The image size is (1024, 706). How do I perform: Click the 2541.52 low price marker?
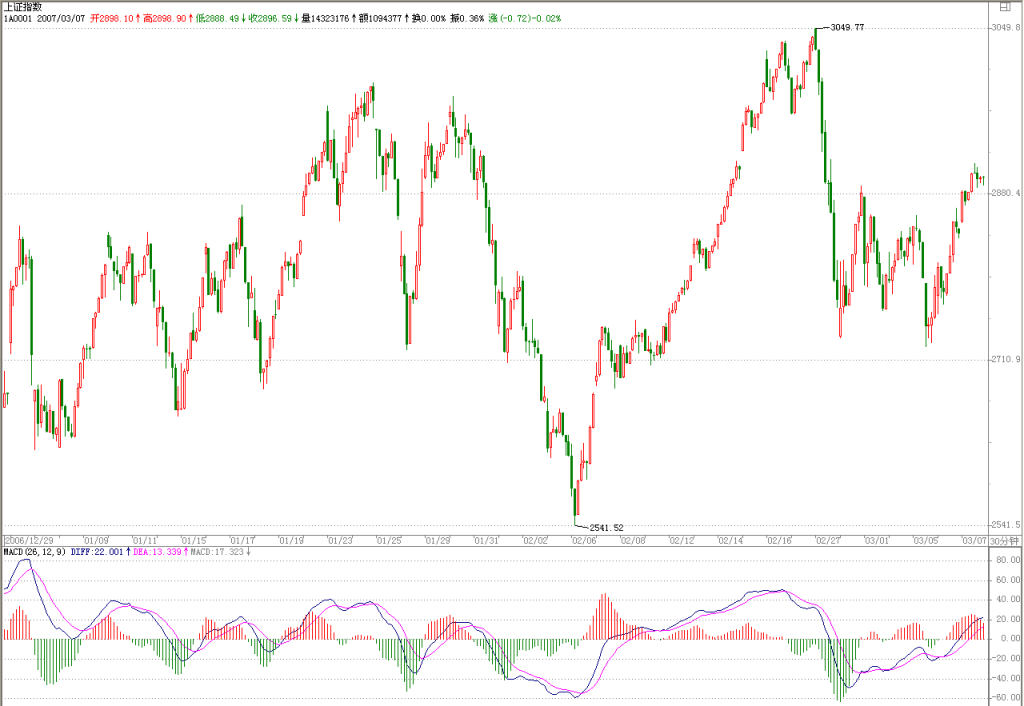[606, 528]
